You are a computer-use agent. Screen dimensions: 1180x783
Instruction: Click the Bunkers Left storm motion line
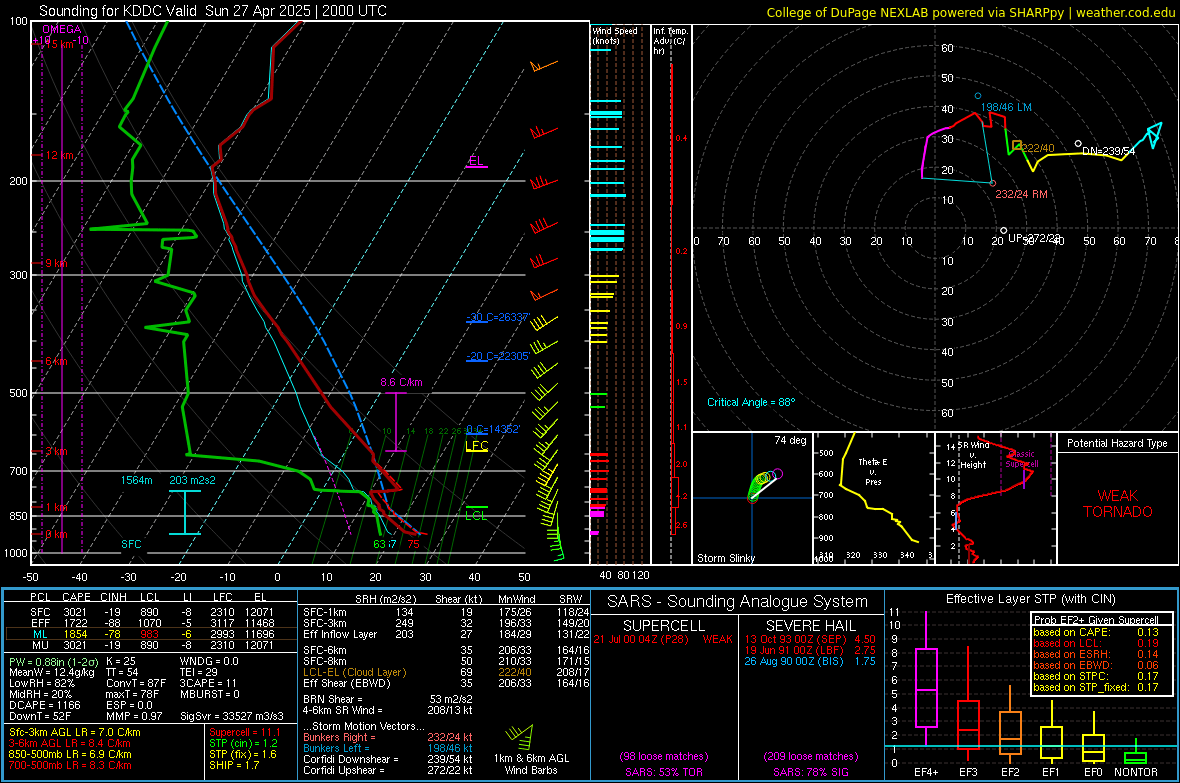388,748
